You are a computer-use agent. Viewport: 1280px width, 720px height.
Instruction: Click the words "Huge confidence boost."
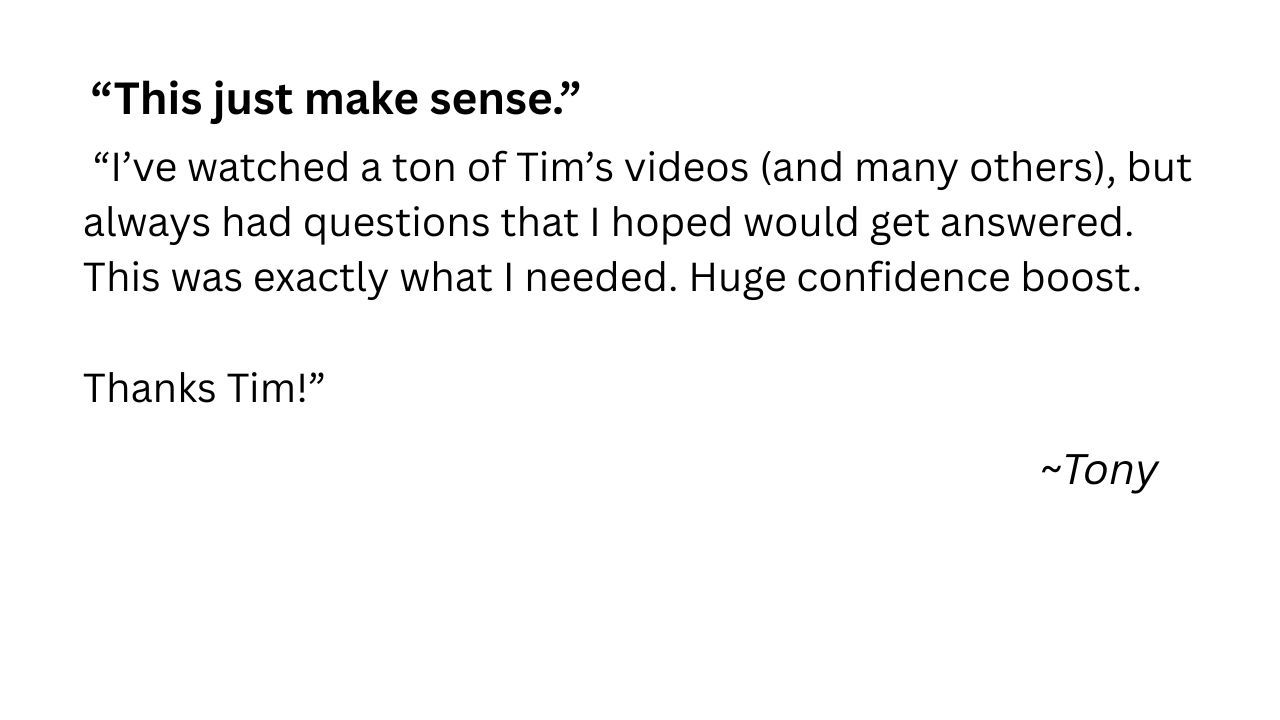click(914, 278)
